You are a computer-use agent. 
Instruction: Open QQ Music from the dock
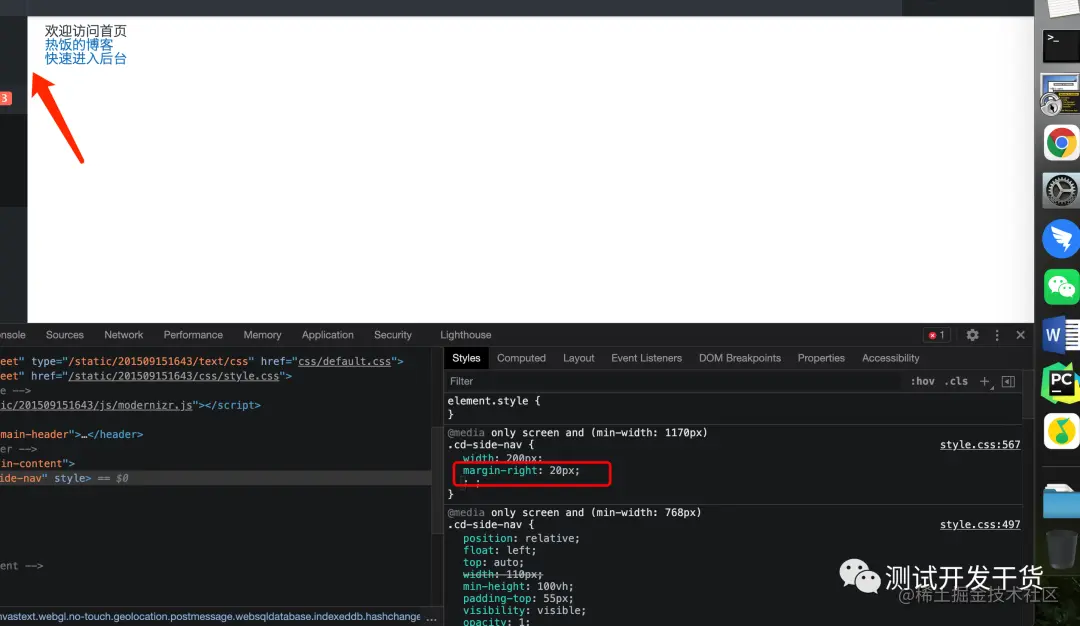pos(1061,431)
